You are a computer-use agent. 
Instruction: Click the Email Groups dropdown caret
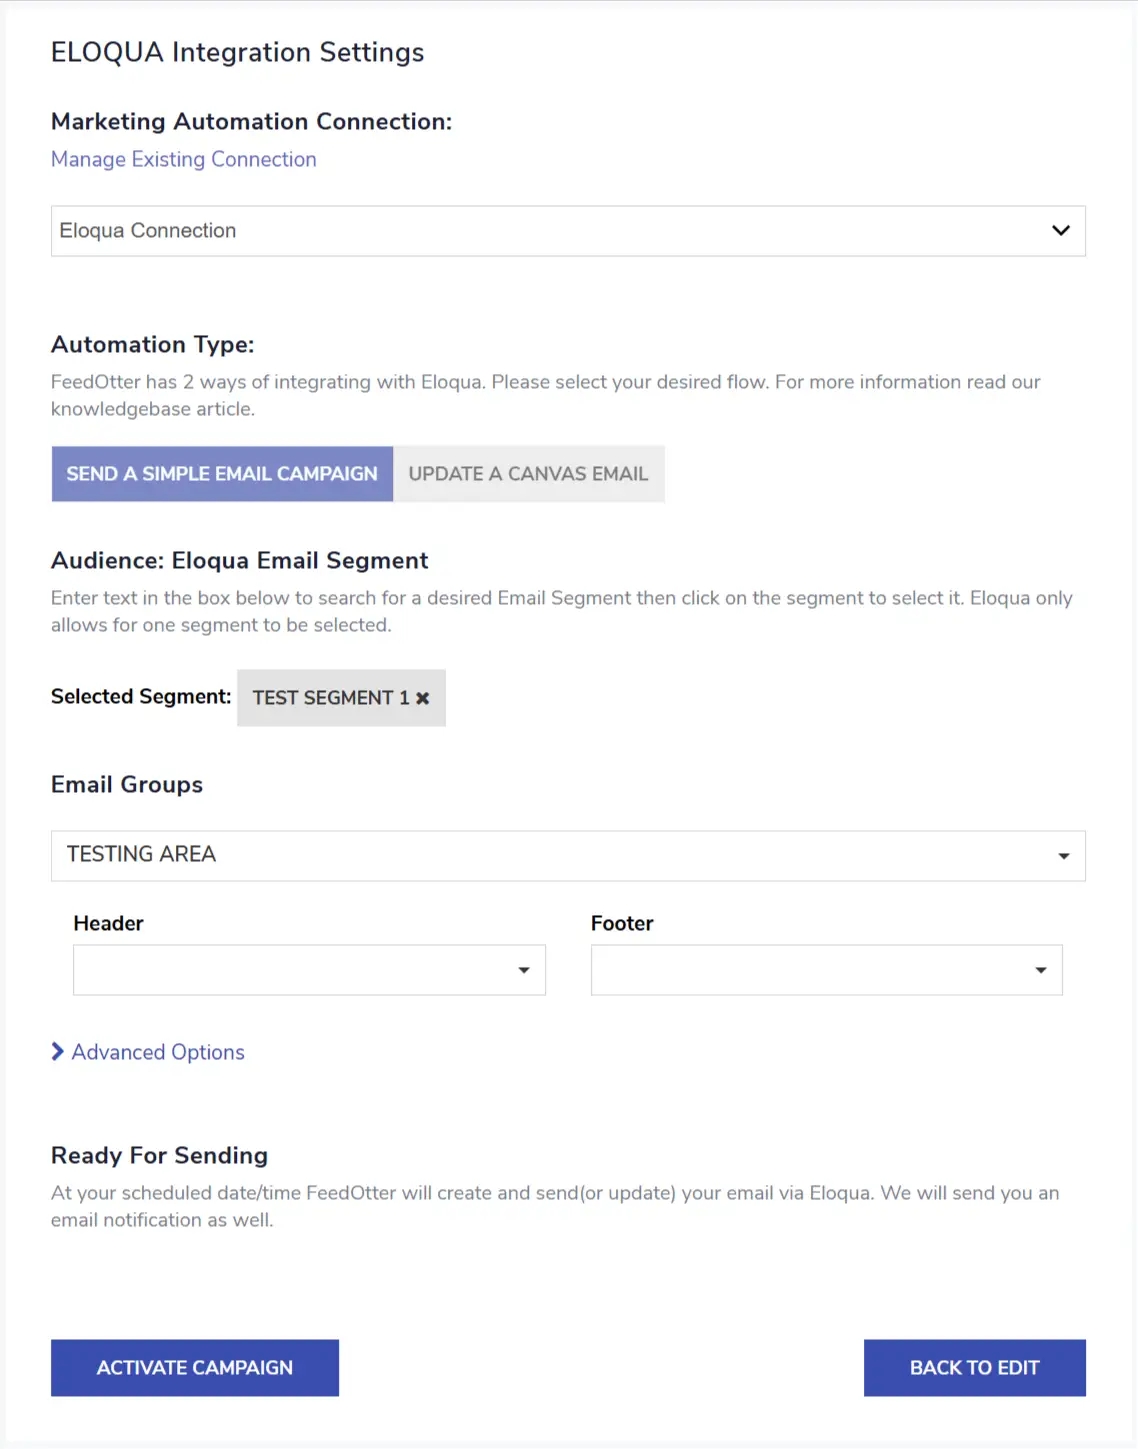1063,856
